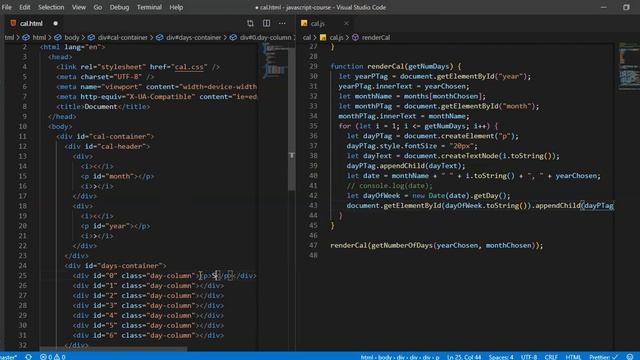Viewport: 640px width, 360px height.
Task: Click the p id="year" line
Action: (x=116, y=226)
